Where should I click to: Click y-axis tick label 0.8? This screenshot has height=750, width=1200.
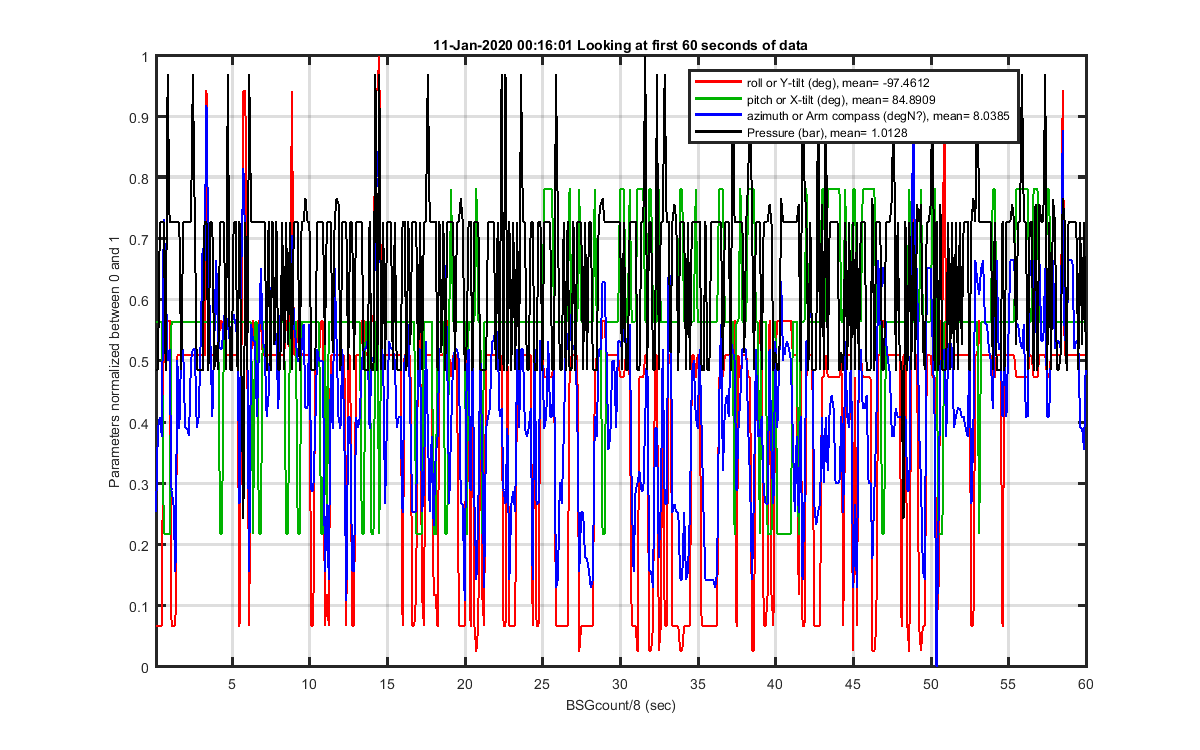pos(140,179)
